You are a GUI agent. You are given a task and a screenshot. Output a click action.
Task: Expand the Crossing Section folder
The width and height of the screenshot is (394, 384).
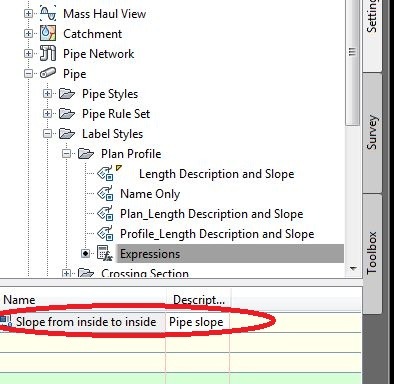(67, 274)
